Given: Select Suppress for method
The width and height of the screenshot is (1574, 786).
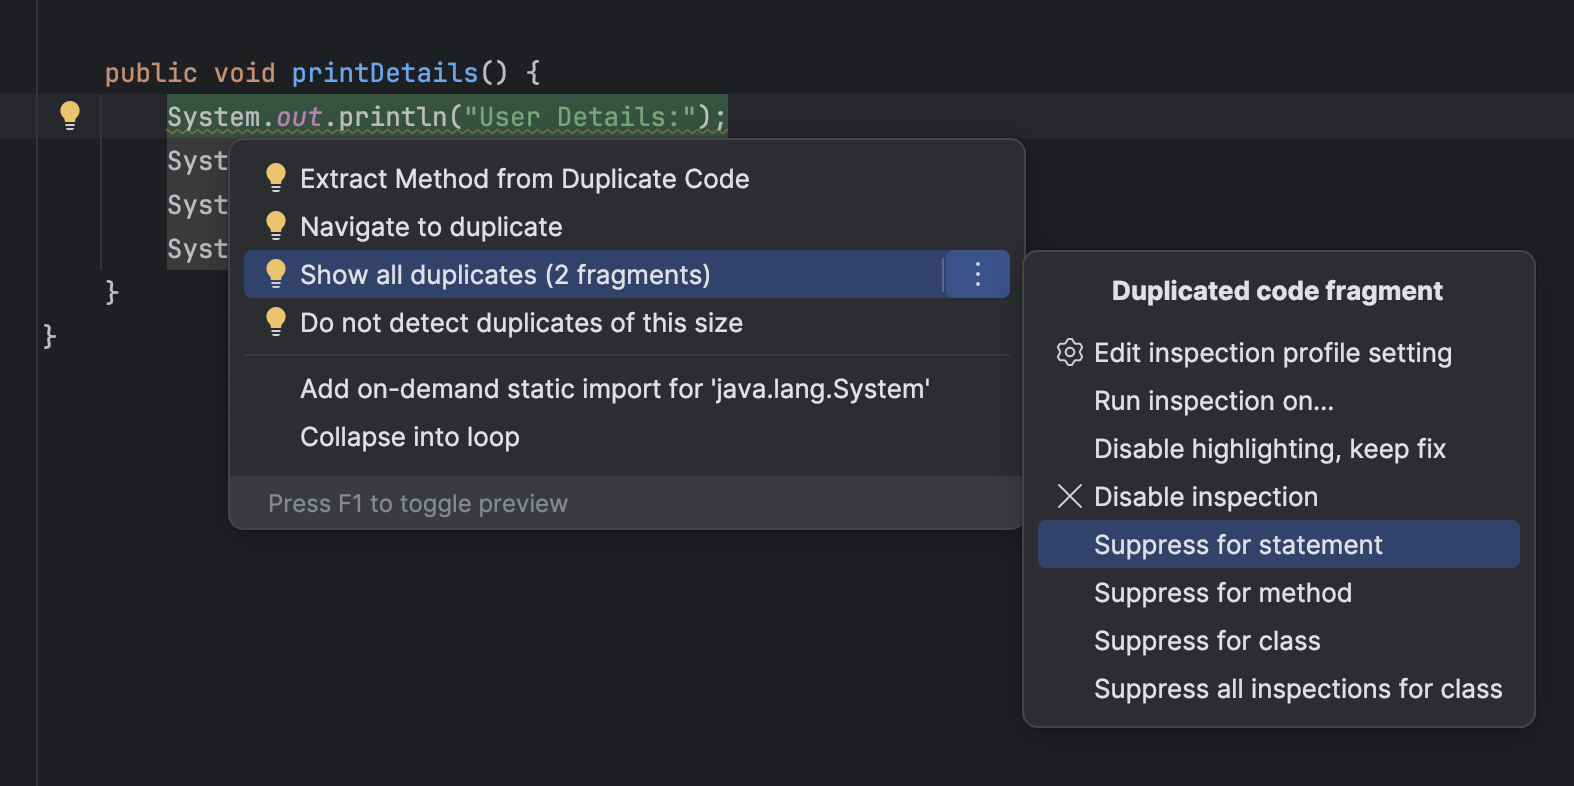Looking at the screenshot, I should click(x=1222, y=593).
